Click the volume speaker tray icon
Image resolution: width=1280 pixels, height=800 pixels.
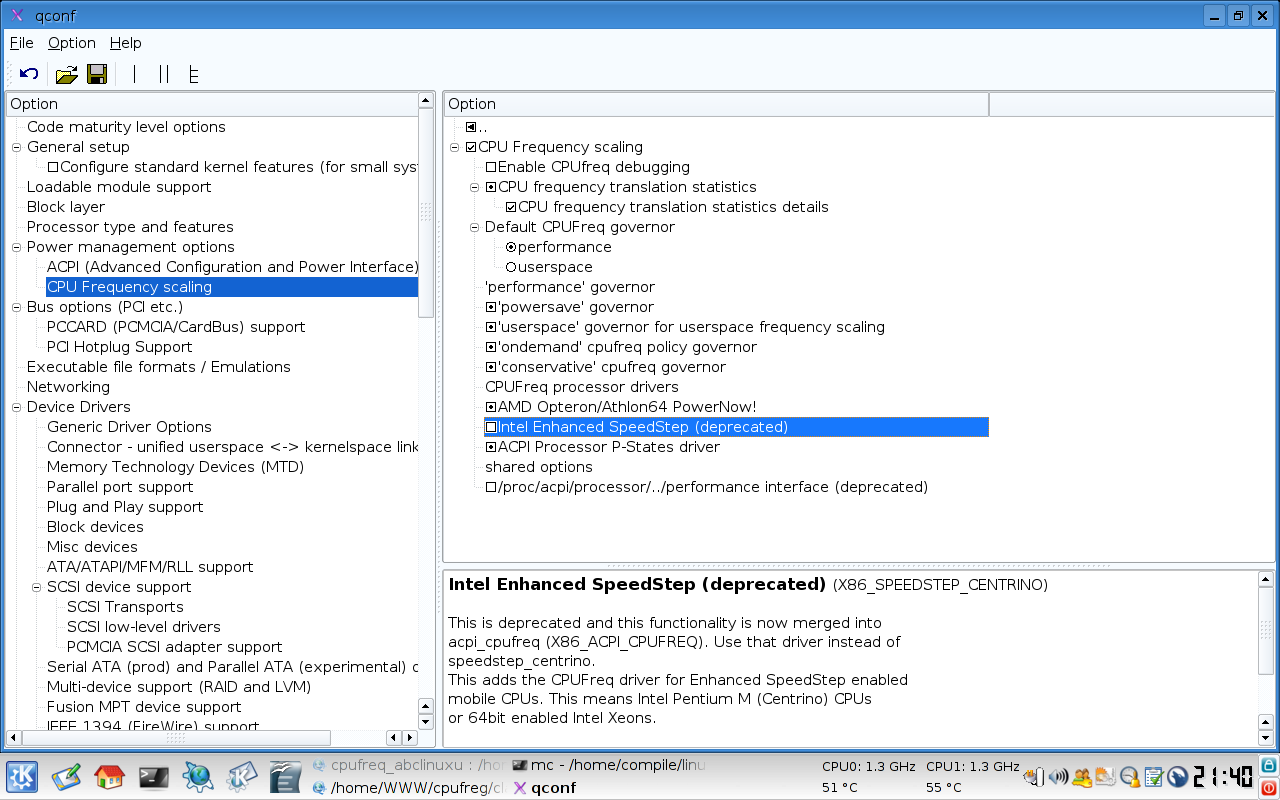click(1058, 777)
